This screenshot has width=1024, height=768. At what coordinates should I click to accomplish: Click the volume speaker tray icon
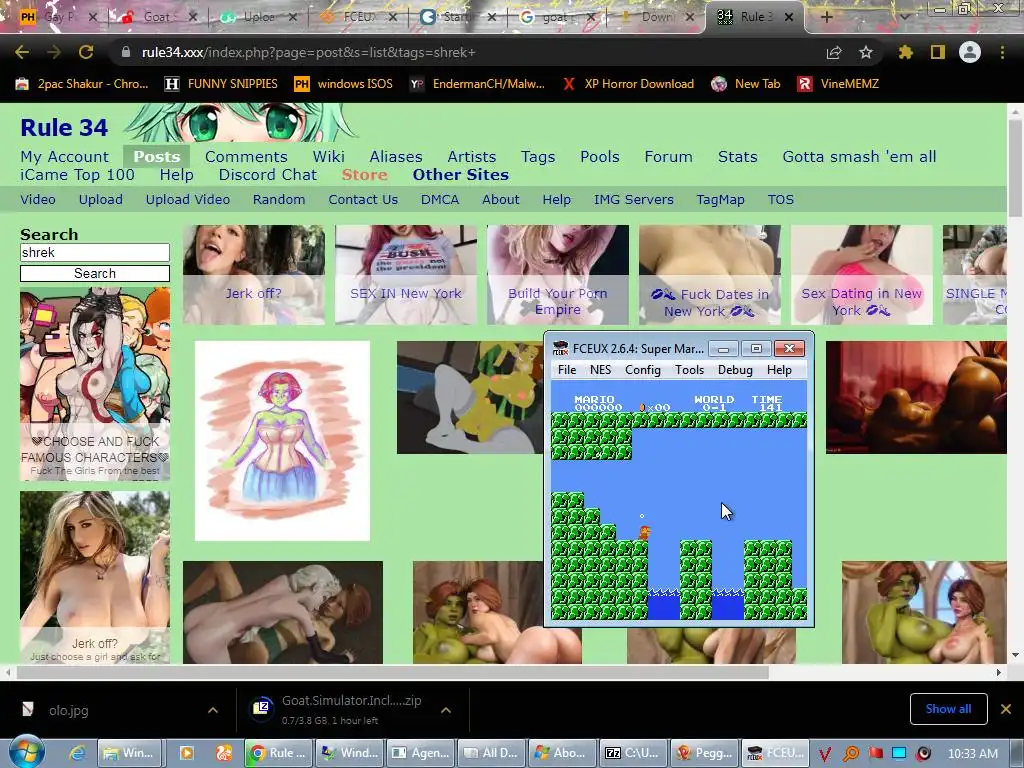click(x=923, y=754)
